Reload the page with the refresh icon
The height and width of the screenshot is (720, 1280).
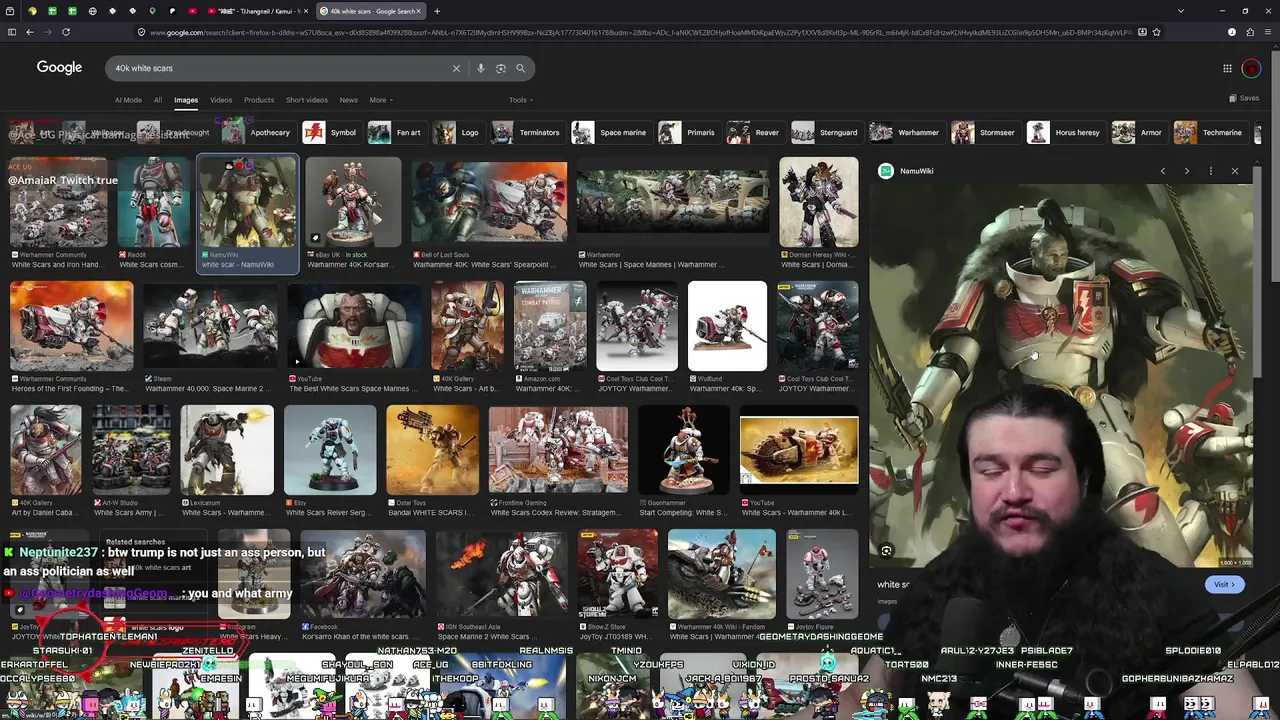pyautogui.click(x=66, y=32)
